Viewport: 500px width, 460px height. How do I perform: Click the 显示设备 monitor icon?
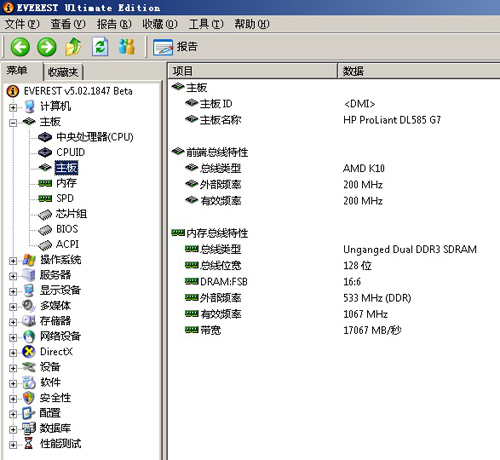pyautogui.click(x=29, y=290)
